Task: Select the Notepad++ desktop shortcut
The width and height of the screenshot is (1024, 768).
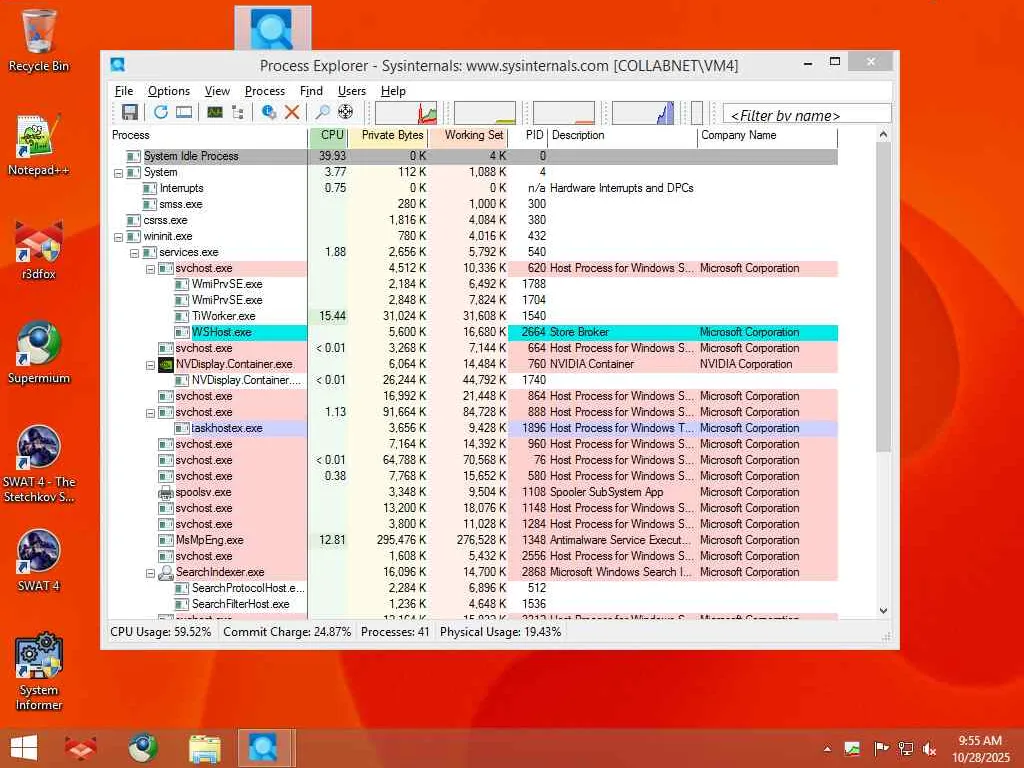Action: click(39, 145)
